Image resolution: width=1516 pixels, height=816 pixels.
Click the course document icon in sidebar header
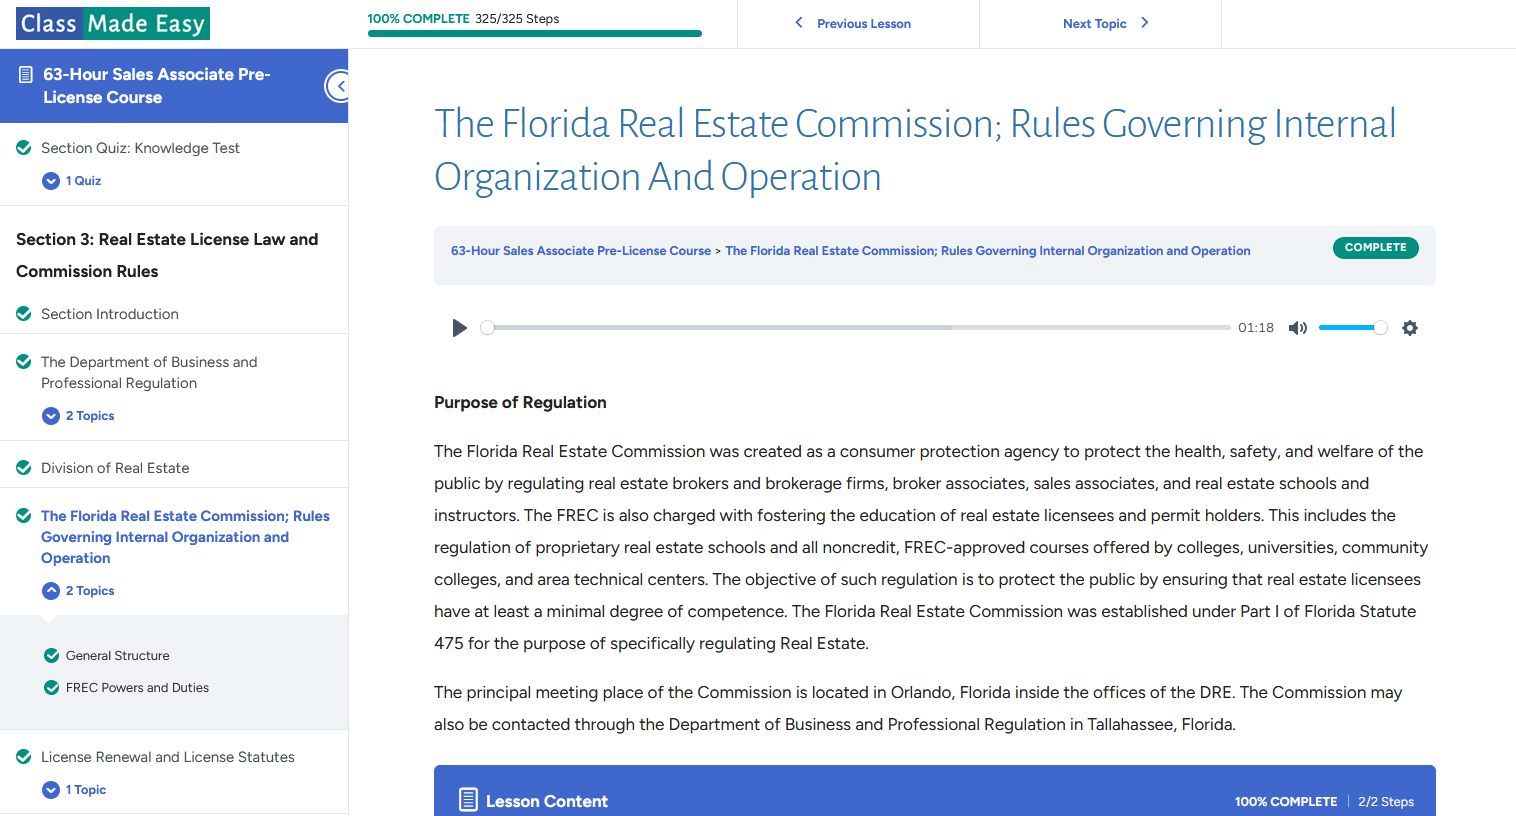(26, 75)
